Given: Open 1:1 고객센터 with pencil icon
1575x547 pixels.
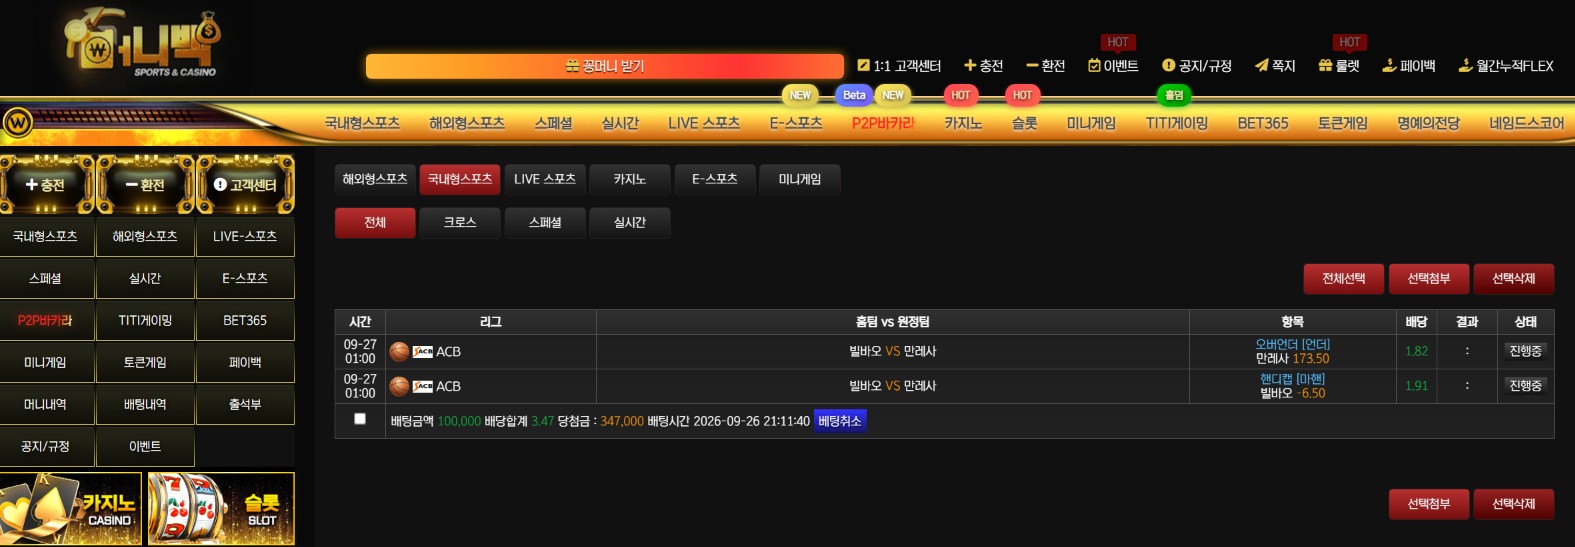Looking at the screenshot, I should point(899,66).
